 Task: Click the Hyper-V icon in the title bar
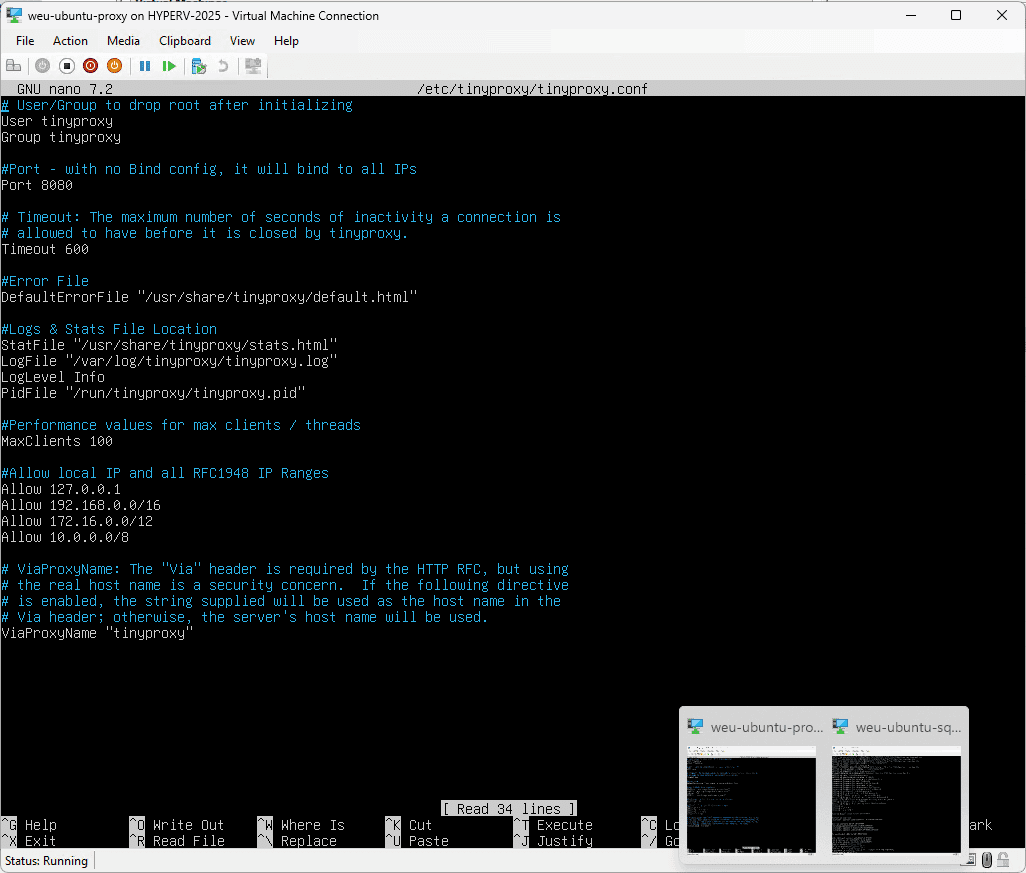[x=13, y=15]
